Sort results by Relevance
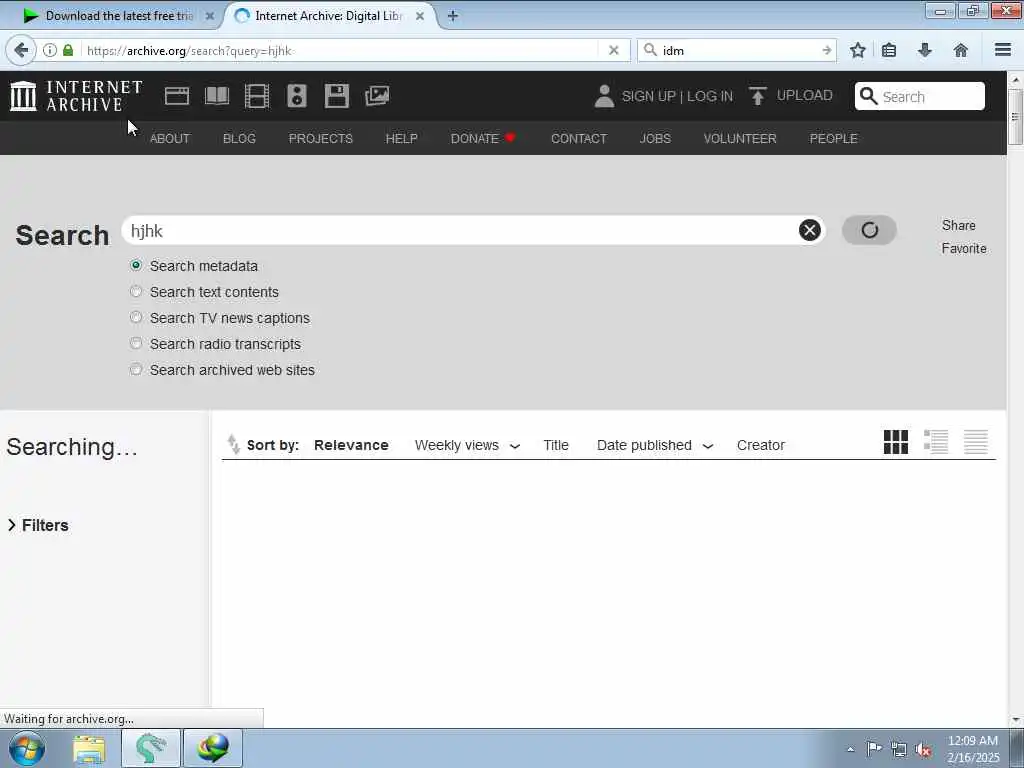The width and height of the screenshot is (1024, 768). [x=351, y=445]
